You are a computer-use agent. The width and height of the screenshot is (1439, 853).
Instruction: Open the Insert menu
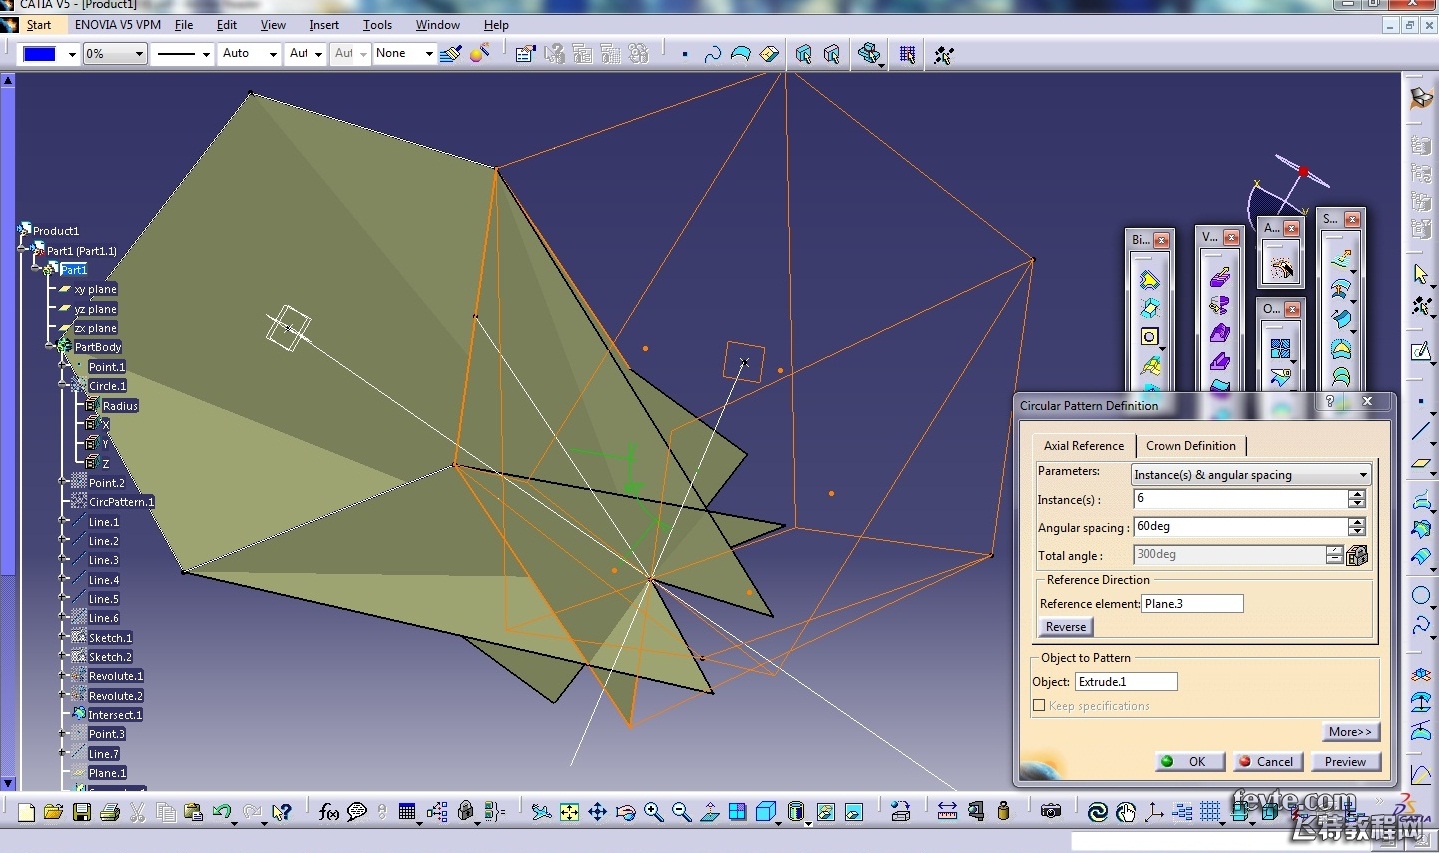324,25
